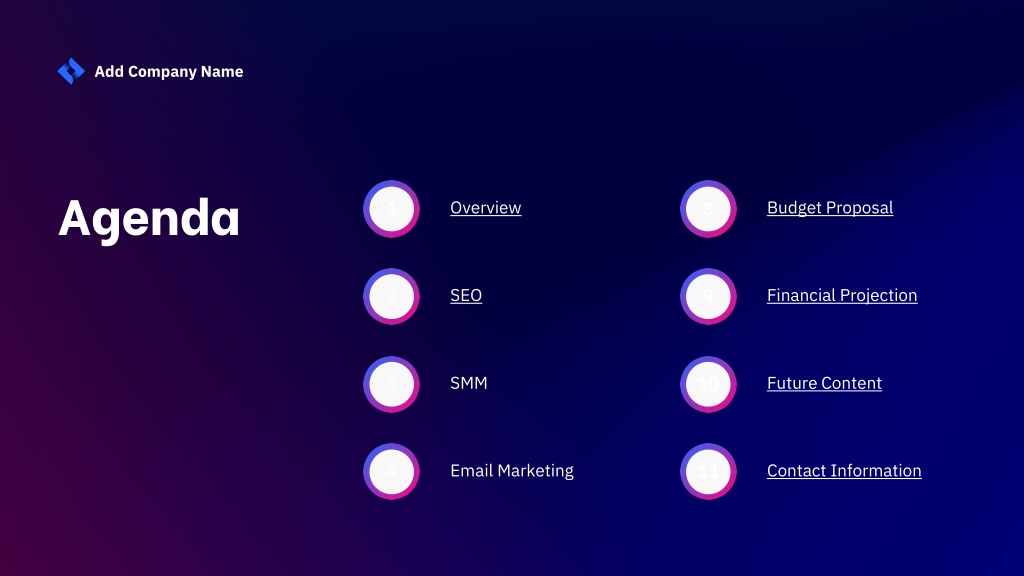Click the number 4 circle beside Email Marketing
The width and height of the screenshot is (1024, 576).
(391, 472)
